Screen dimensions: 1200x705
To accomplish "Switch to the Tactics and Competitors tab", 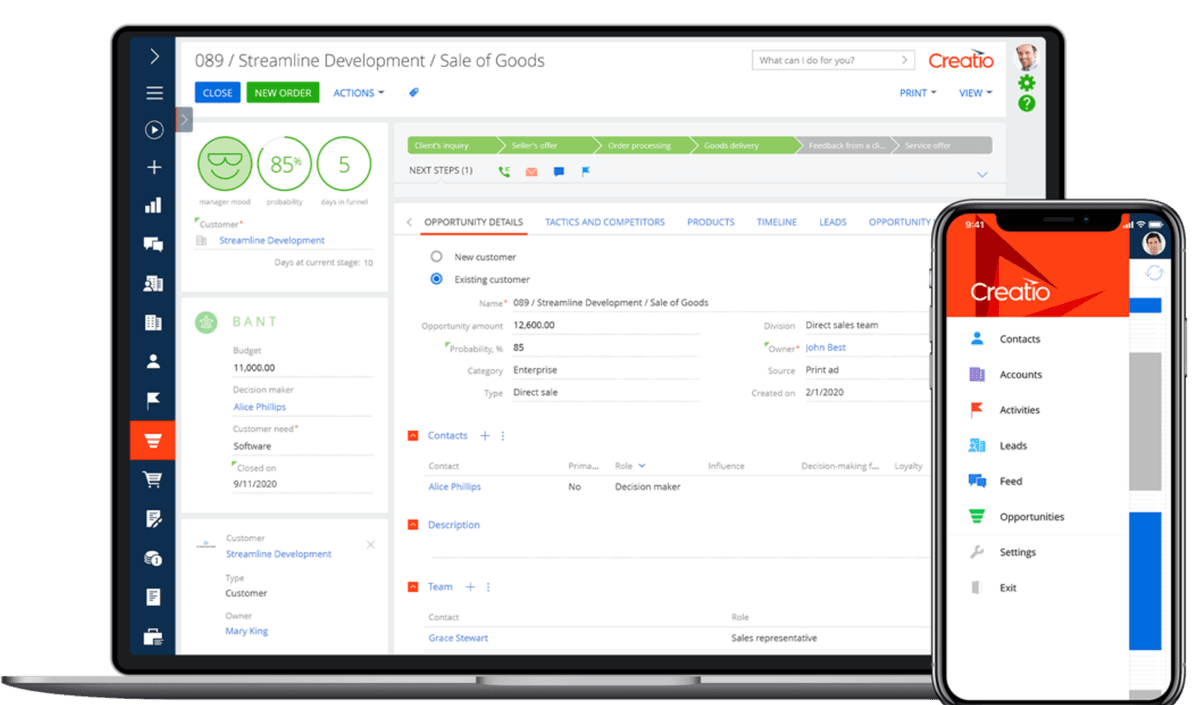I will (x=605, y=222).
